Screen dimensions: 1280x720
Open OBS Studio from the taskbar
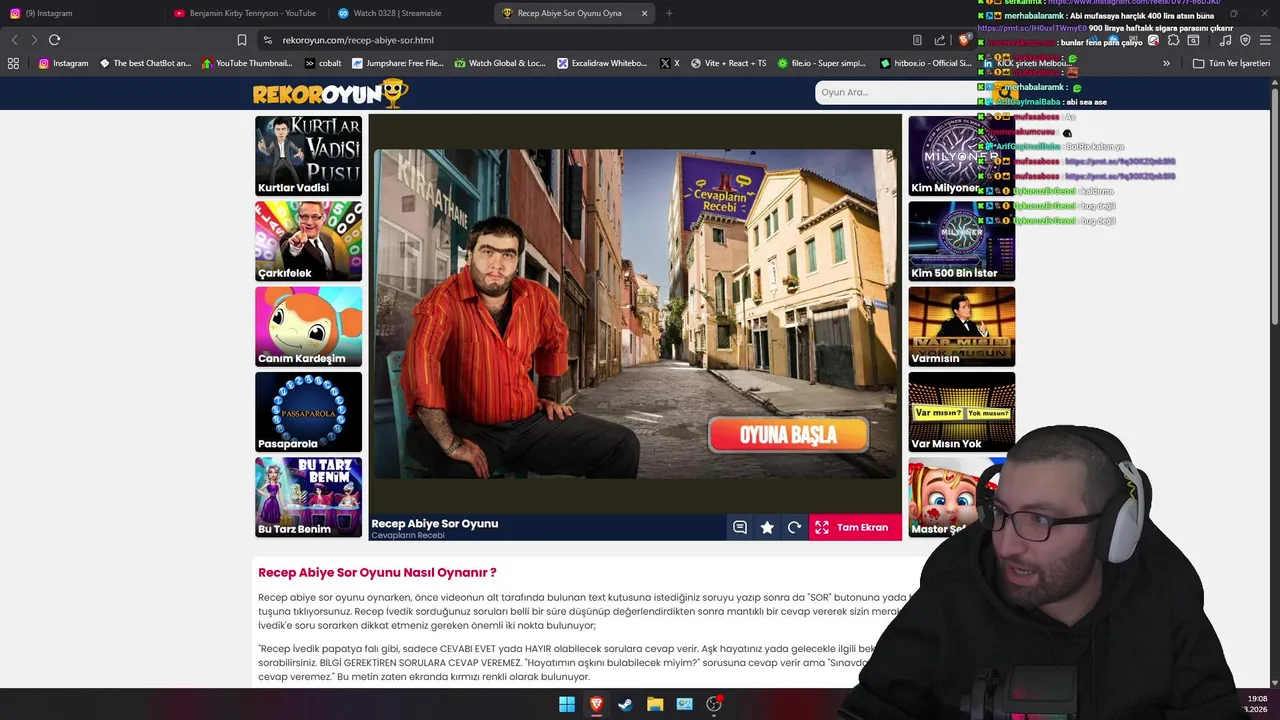(x=714, y=704)
